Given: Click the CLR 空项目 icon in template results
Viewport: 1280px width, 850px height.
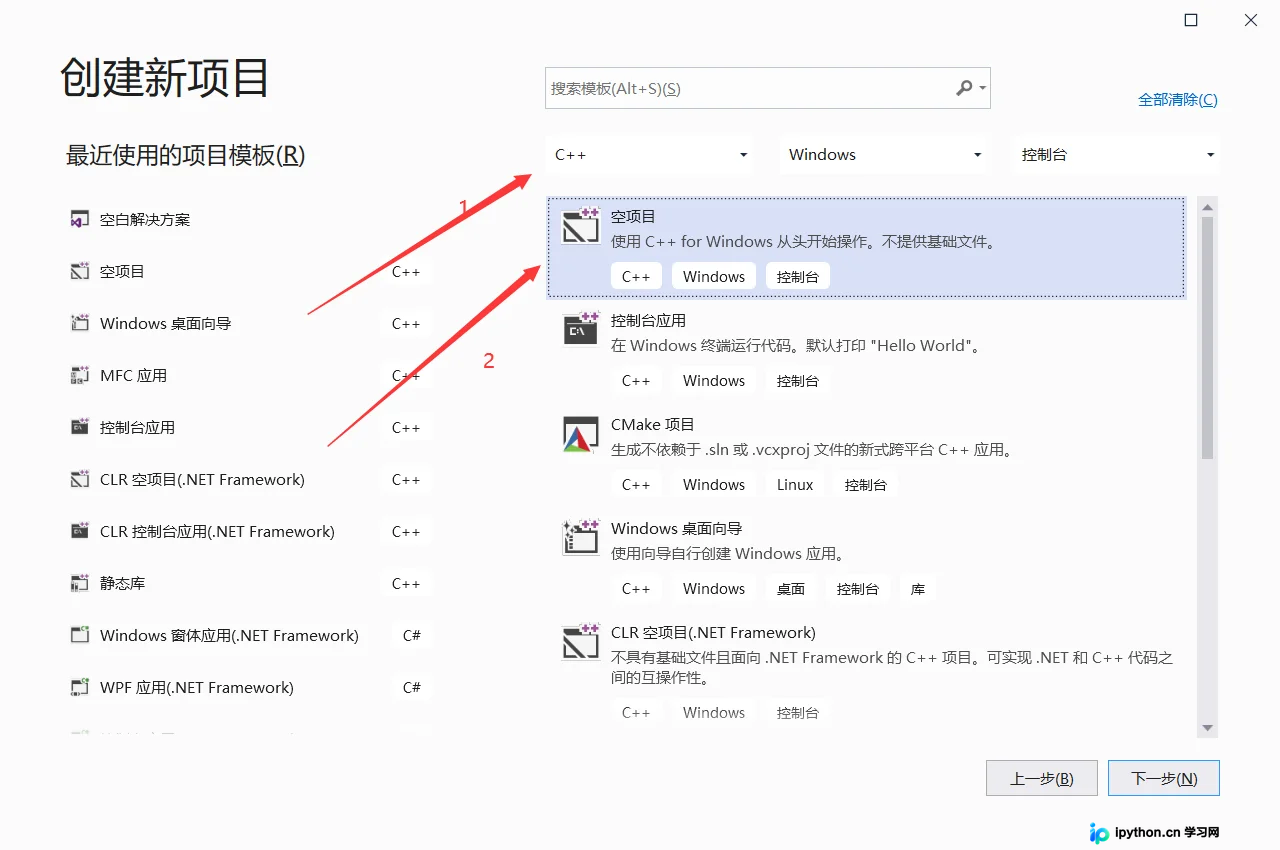Looking at the screenshot, I should (x=581, y=642).
